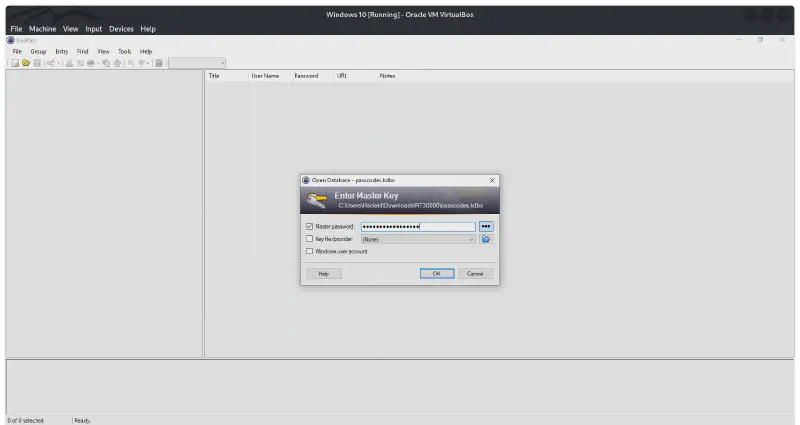
Task: Uncheck the Master password checkbox
Action: (x=309, y=227)
